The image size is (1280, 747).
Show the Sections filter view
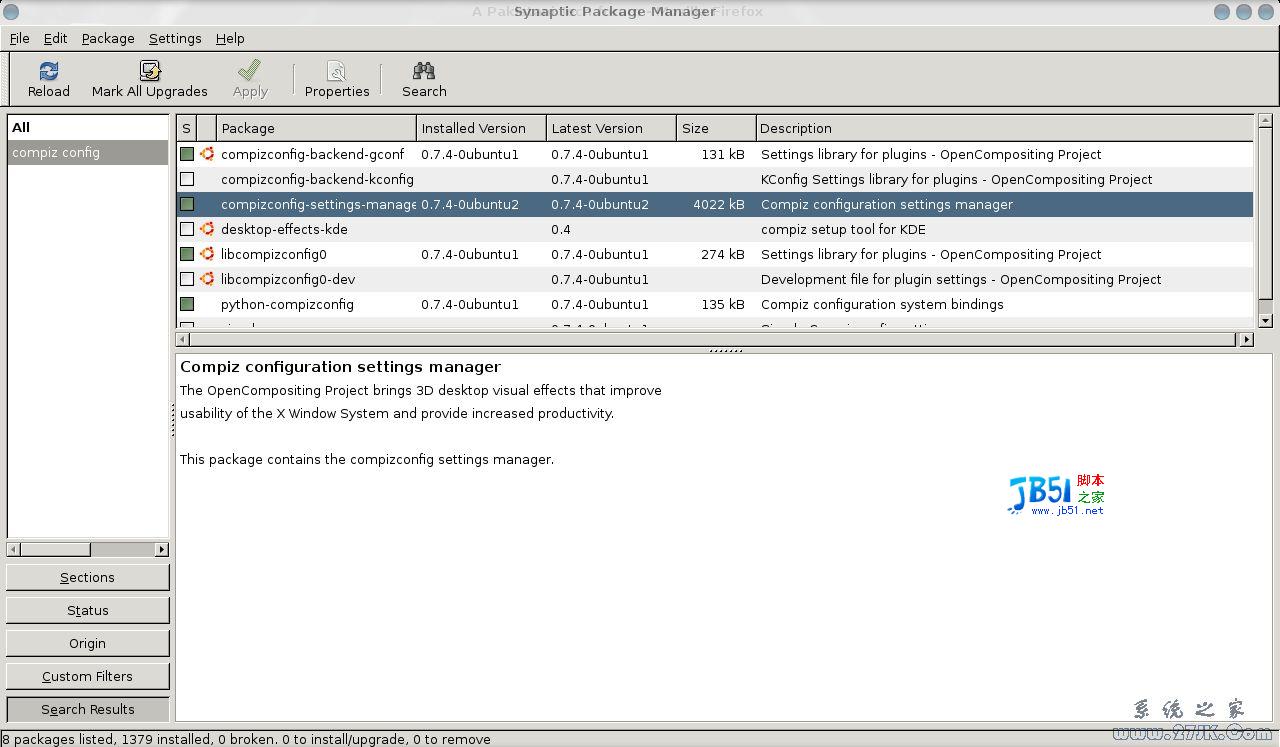tap(88, 577)
